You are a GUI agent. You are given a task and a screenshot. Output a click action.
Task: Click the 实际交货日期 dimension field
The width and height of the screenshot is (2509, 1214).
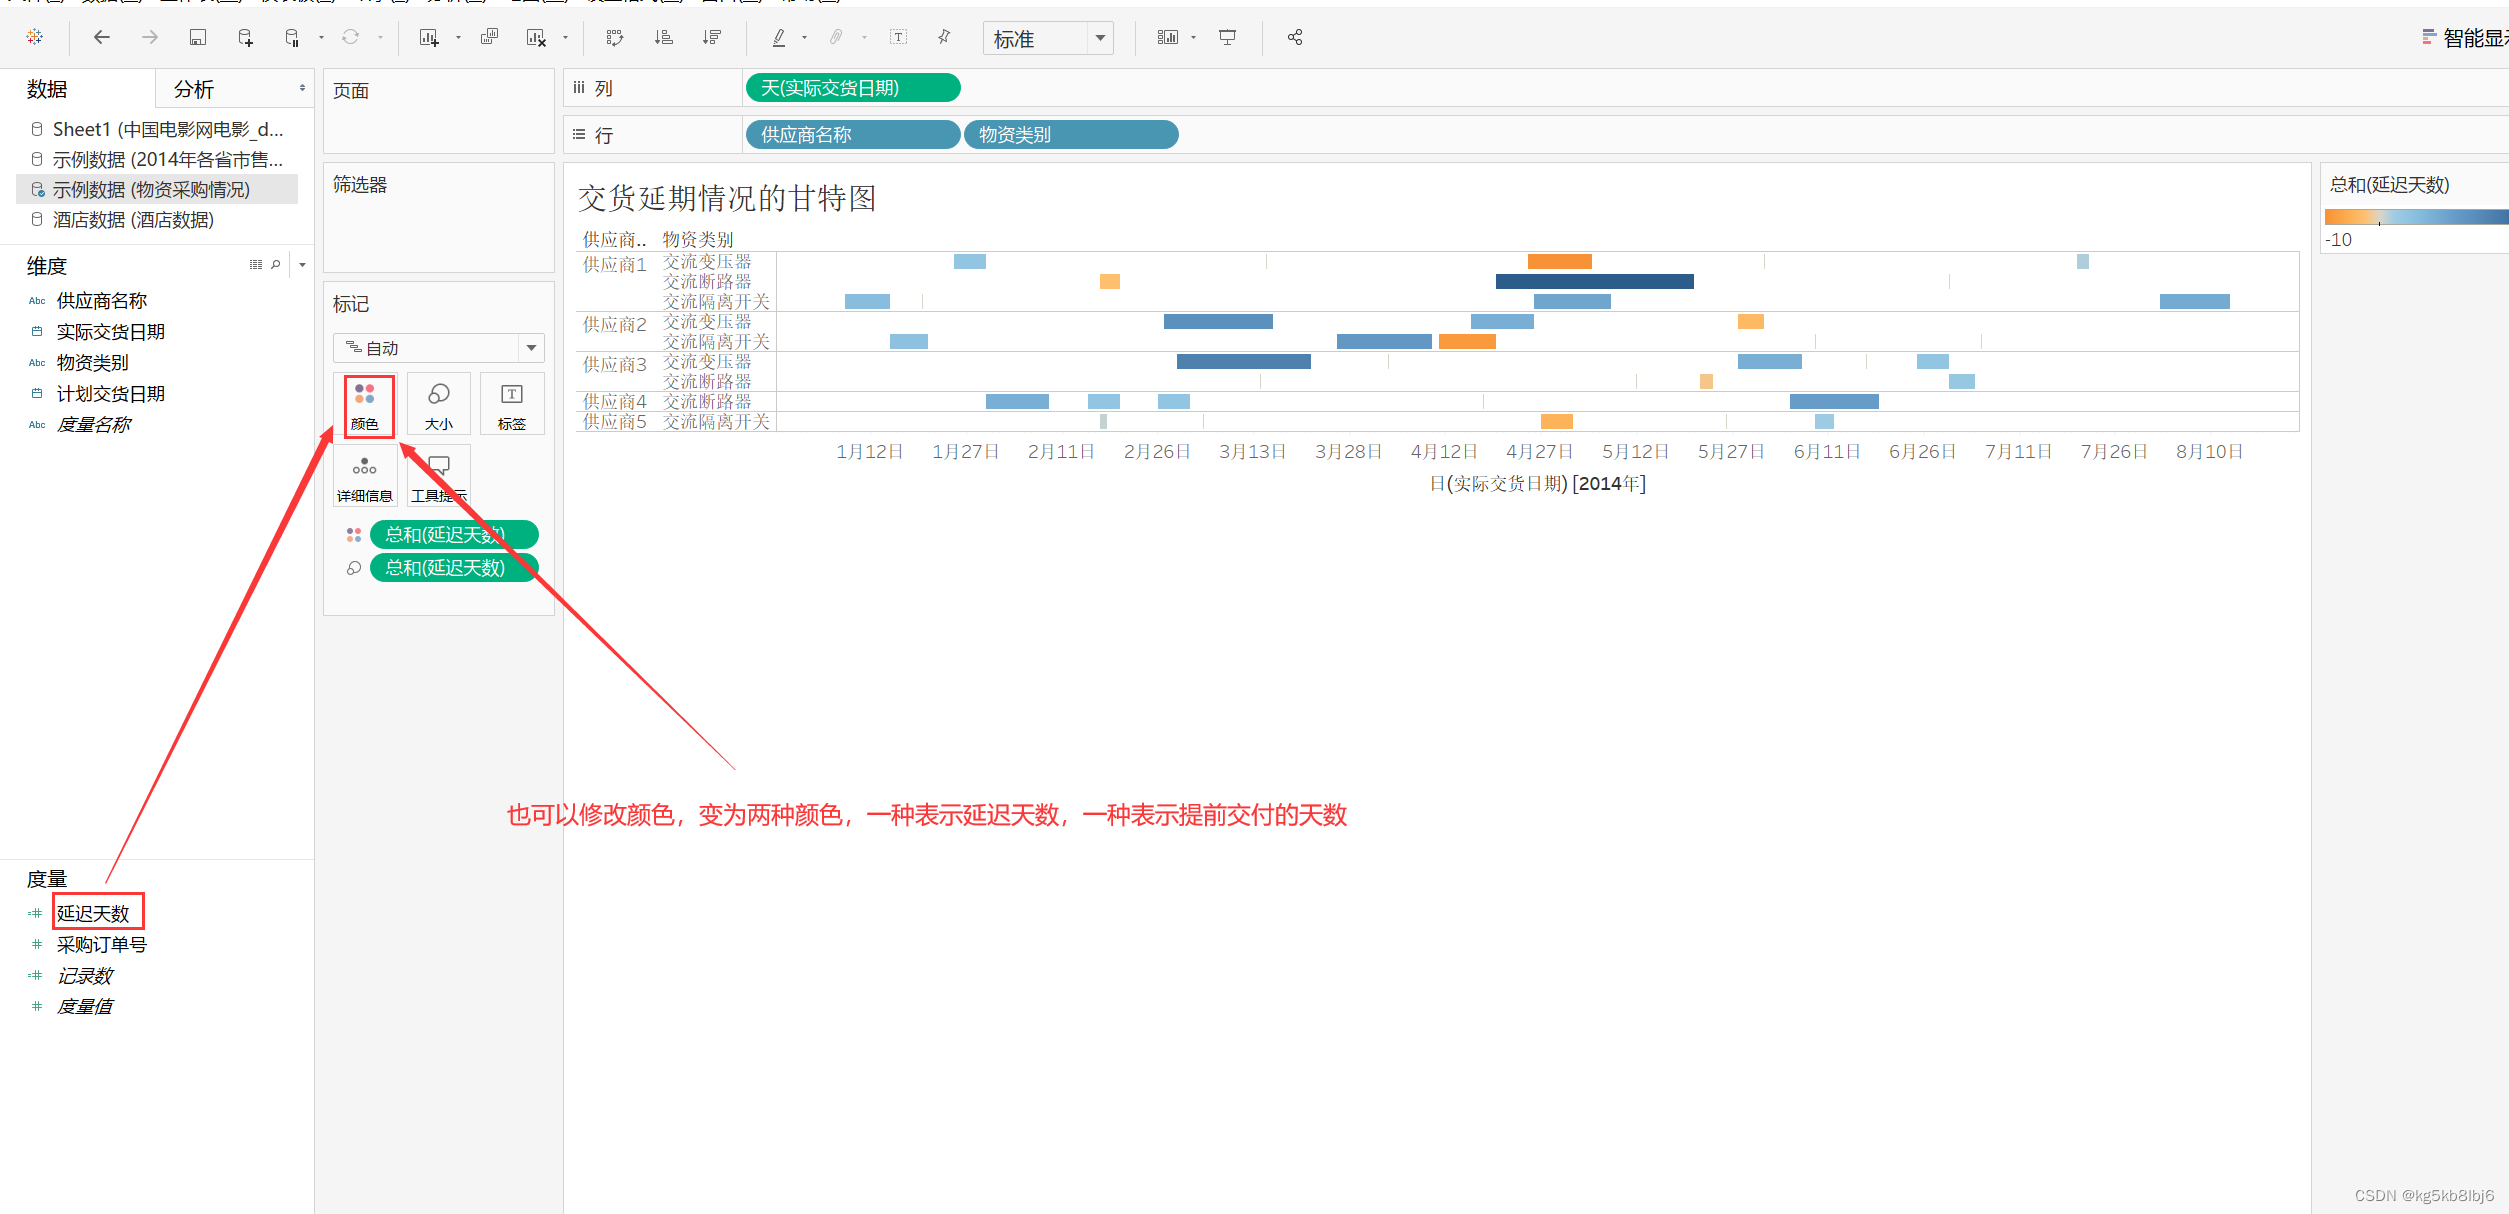110,332
